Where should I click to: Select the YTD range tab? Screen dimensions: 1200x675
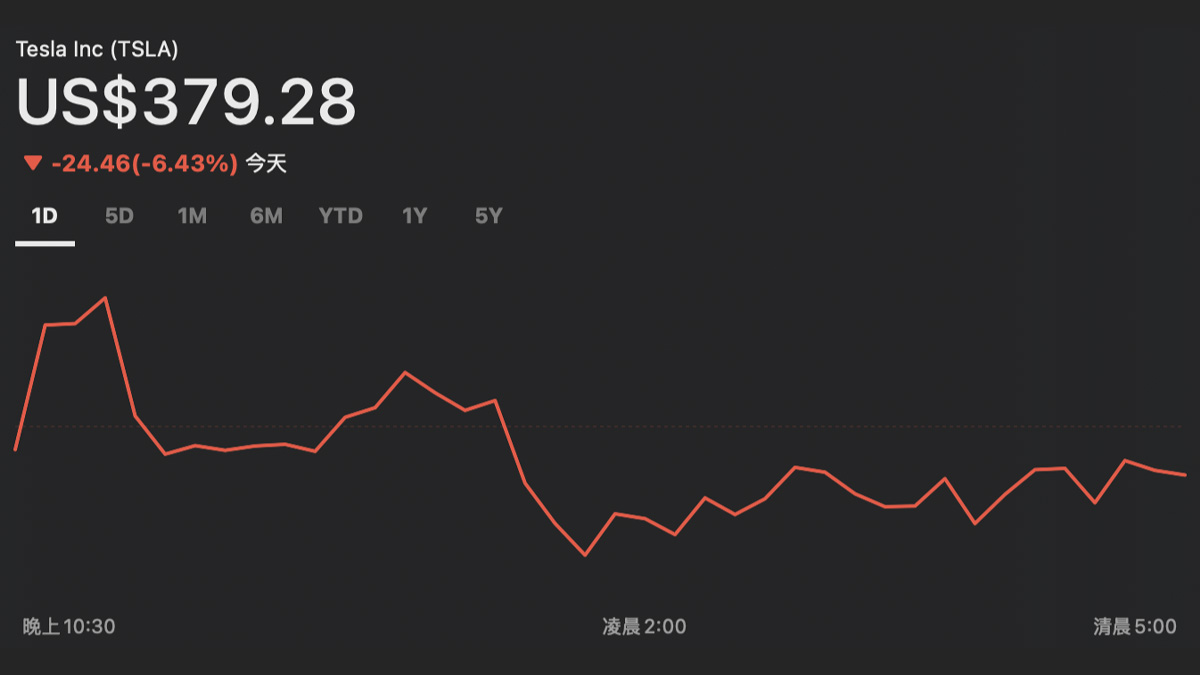[x=340, y=216]
